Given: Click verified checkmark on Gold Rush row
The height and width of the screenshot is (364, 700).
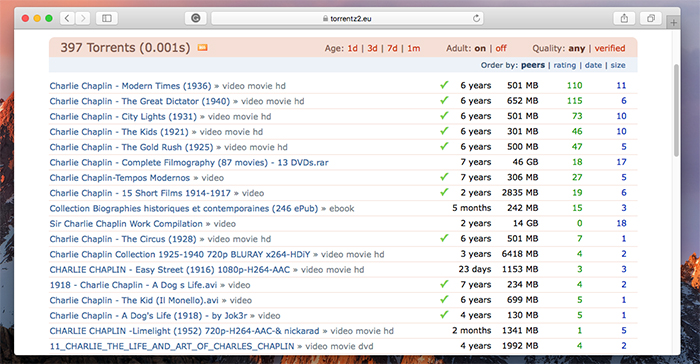Looking at the screenshot, I should pyautogui.click(x=444, y=146).
